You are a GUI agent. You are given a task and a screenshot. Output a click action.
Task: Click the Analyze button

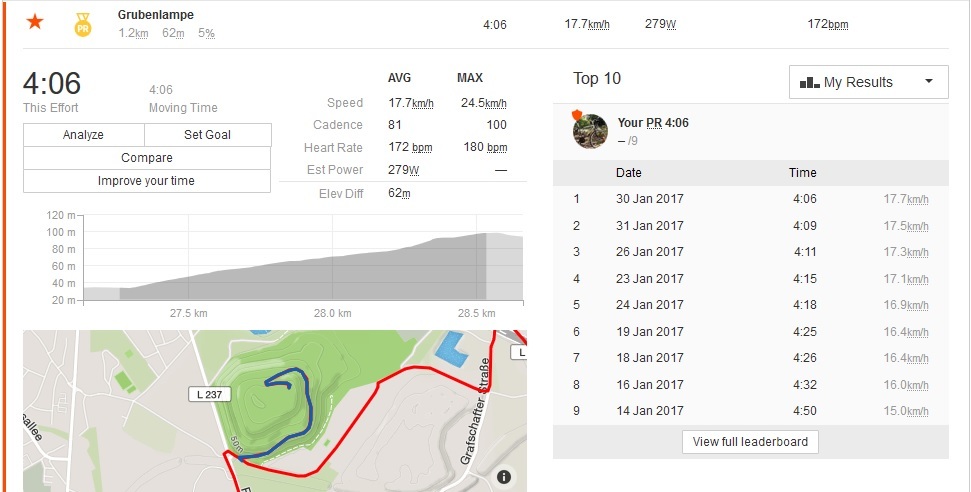tap(83, 135)
